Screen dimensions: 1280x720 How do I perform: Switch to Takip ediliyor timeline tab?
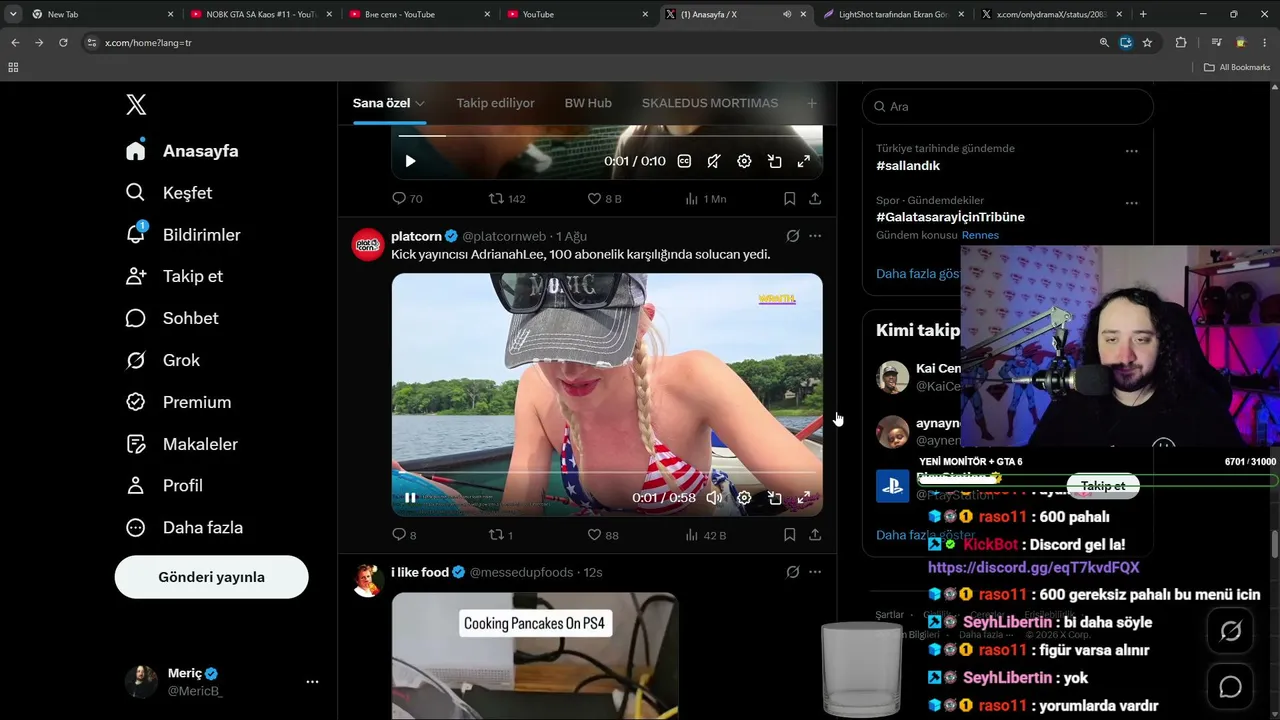point(495,103)
